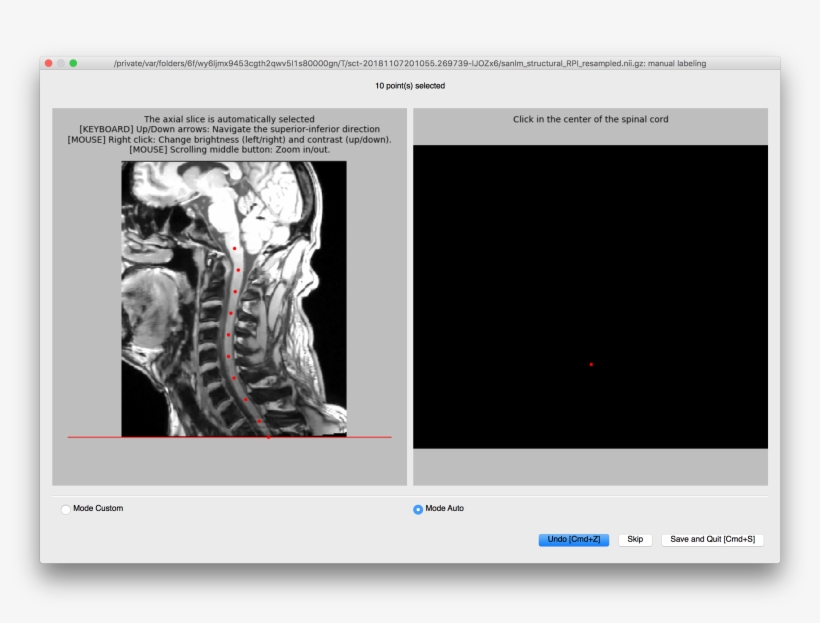This screenshot has height=623, width=820.
Task: Click the black axial slice view
Action: tap(590, 297)
